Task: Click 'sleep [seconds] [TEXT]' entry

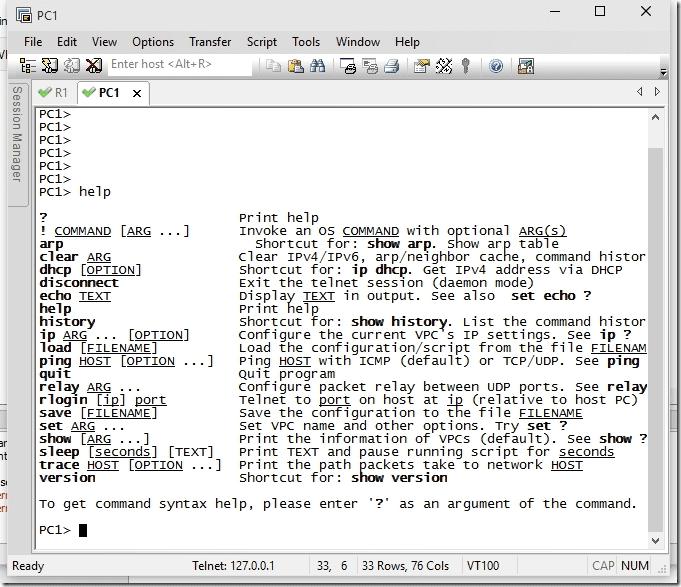Action: pyautogui.click(x=126, y=452)
